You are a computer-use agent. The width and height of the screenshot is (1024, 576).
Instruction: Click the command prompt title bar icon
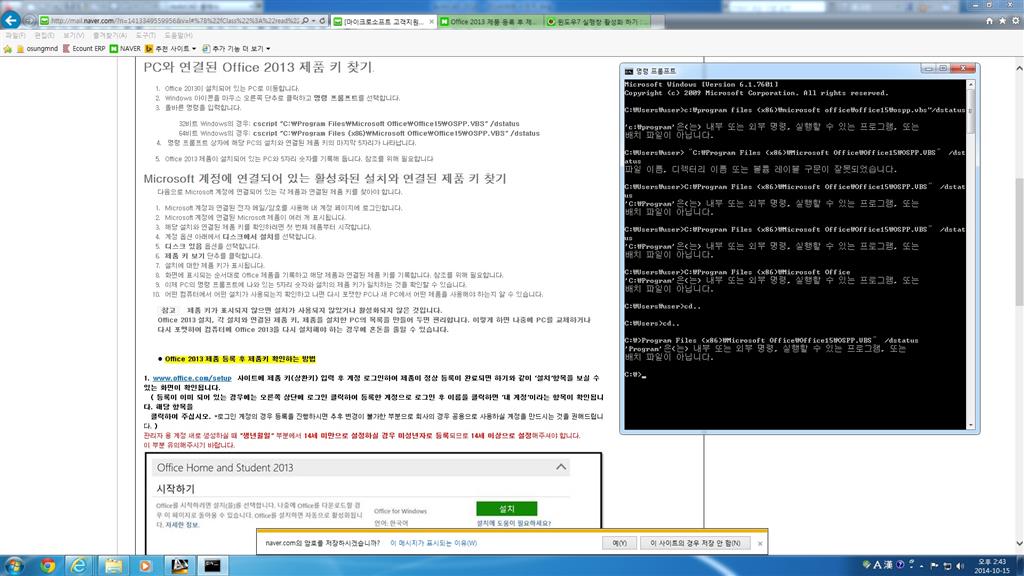coord(629,71)
